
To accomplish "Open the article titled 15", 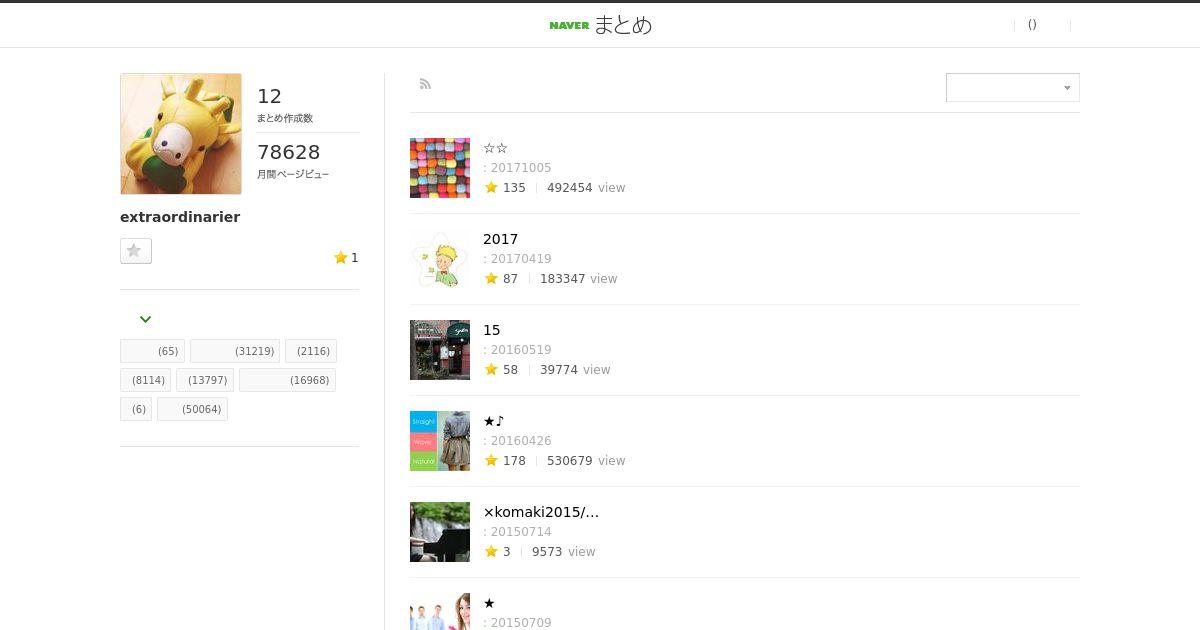I will pyautogui.click(x=491, y=330).
